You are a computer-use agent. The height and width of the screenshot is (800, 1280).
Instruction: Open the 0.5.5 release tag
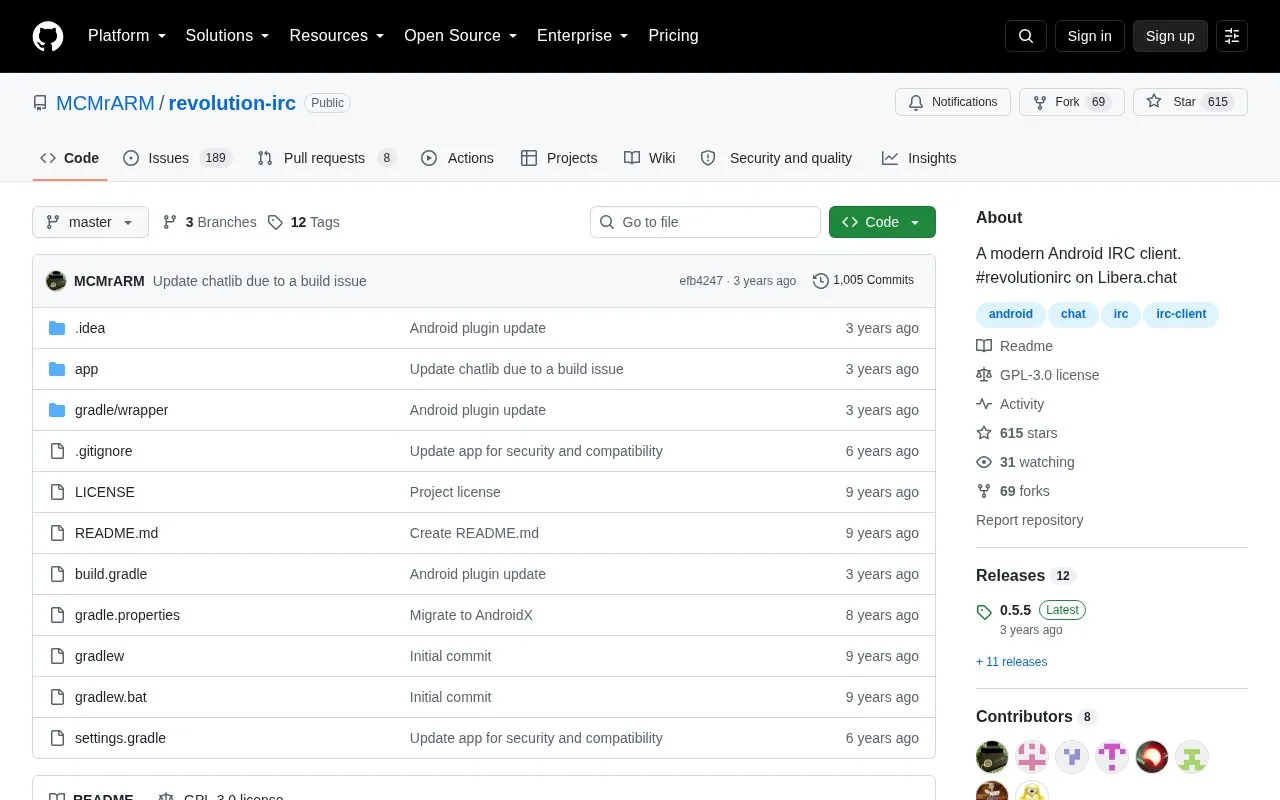click(x=1015, y=610)
